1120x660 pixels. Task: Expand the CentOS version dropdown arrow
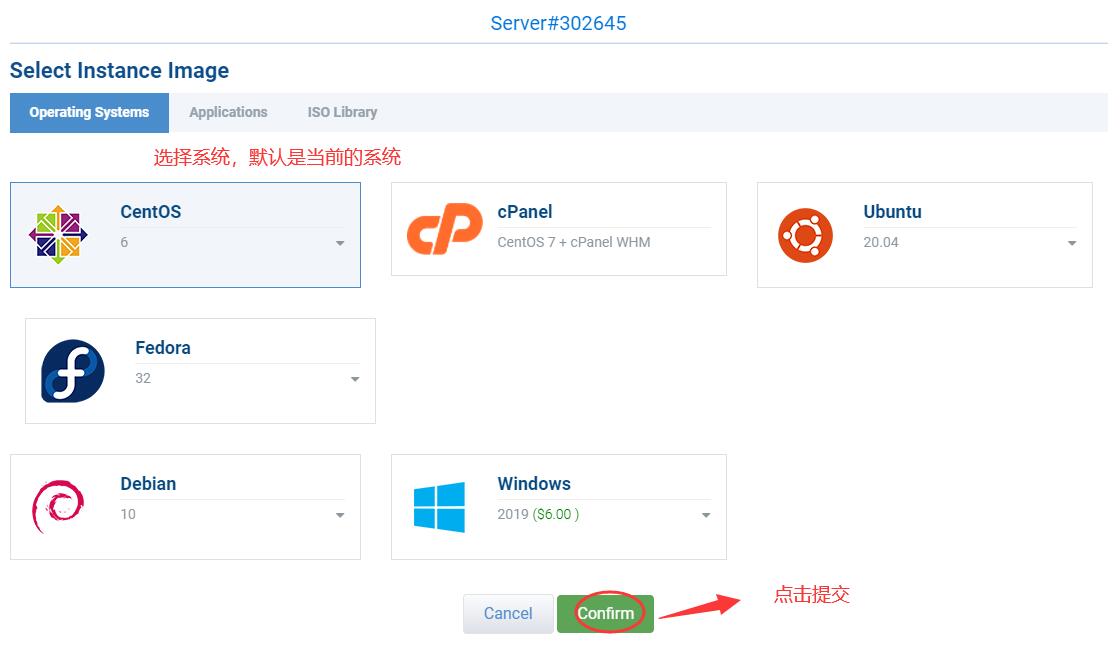pos(340,244)
